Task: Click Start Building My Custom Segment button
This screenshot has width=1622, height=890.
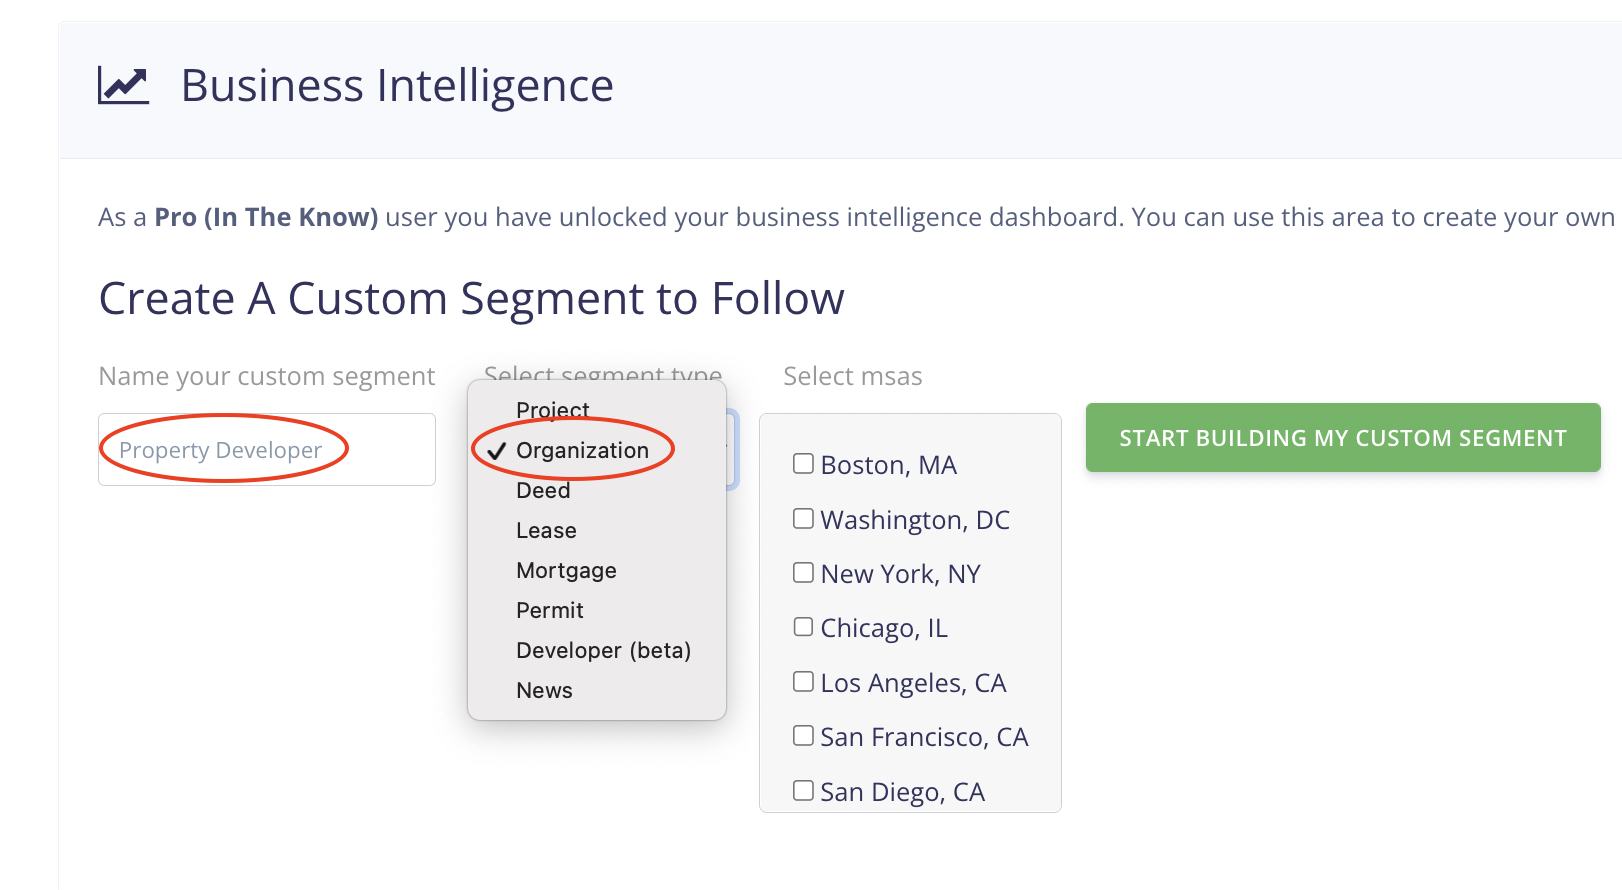Action: [1343, 438]
